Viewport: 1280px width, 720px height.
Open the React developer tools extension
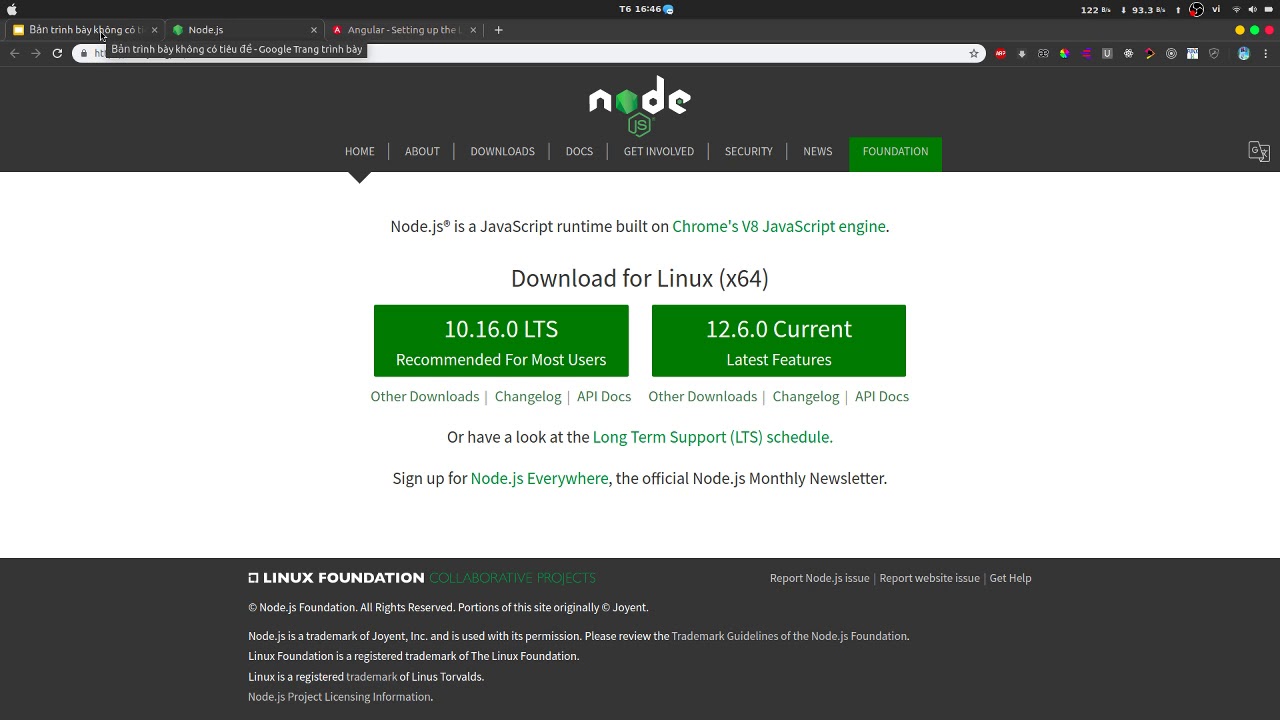coord(1129,54)
